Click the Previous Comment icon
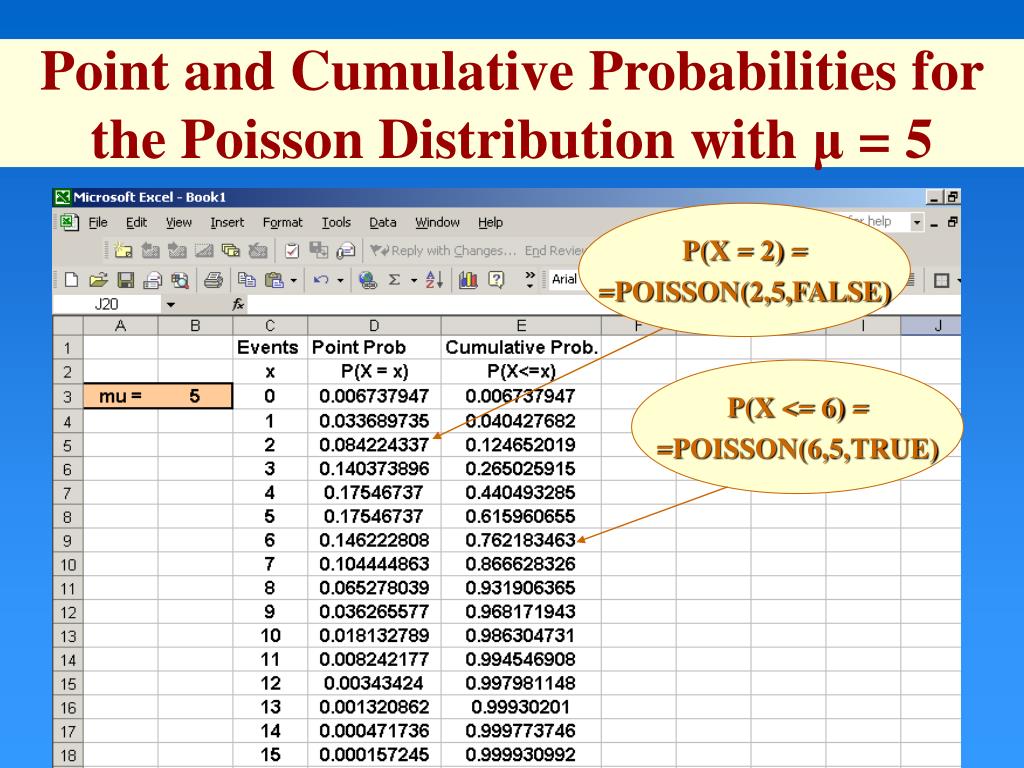1024x768 pixels. pyautogui.click(x=150, y=250)
